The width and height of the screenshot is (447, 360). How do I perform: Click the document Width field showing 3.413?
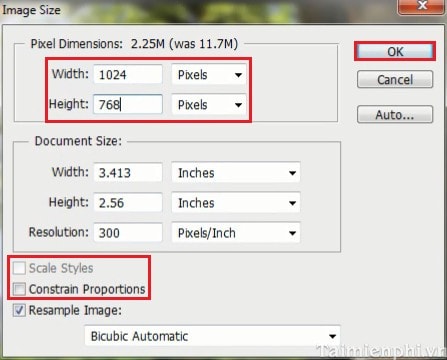point(128,173)
